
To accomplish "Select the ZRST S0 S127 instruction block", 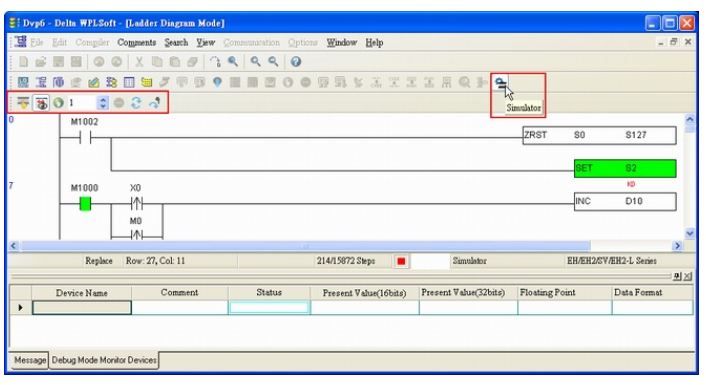I will pos(599,135).
